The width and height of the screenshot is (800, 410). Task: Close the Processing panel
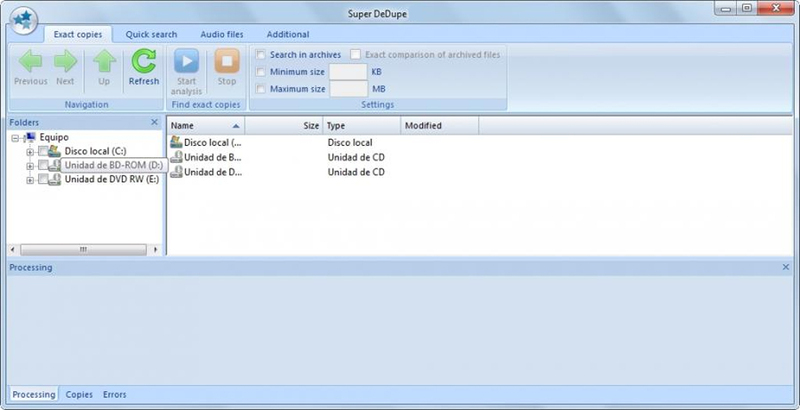(786, 267)
